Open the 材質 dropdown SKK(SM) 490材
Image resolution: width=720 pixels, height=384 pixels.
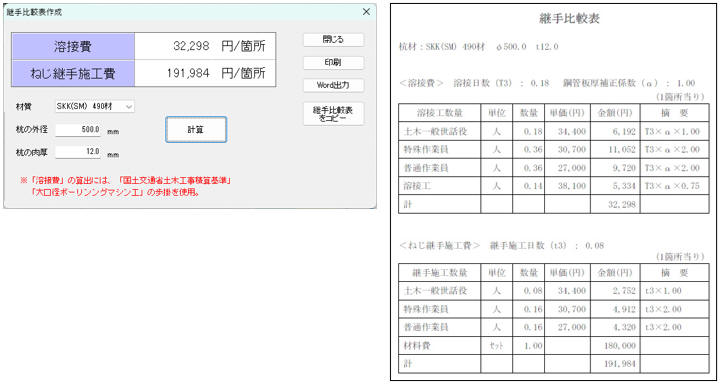point(95,107)
